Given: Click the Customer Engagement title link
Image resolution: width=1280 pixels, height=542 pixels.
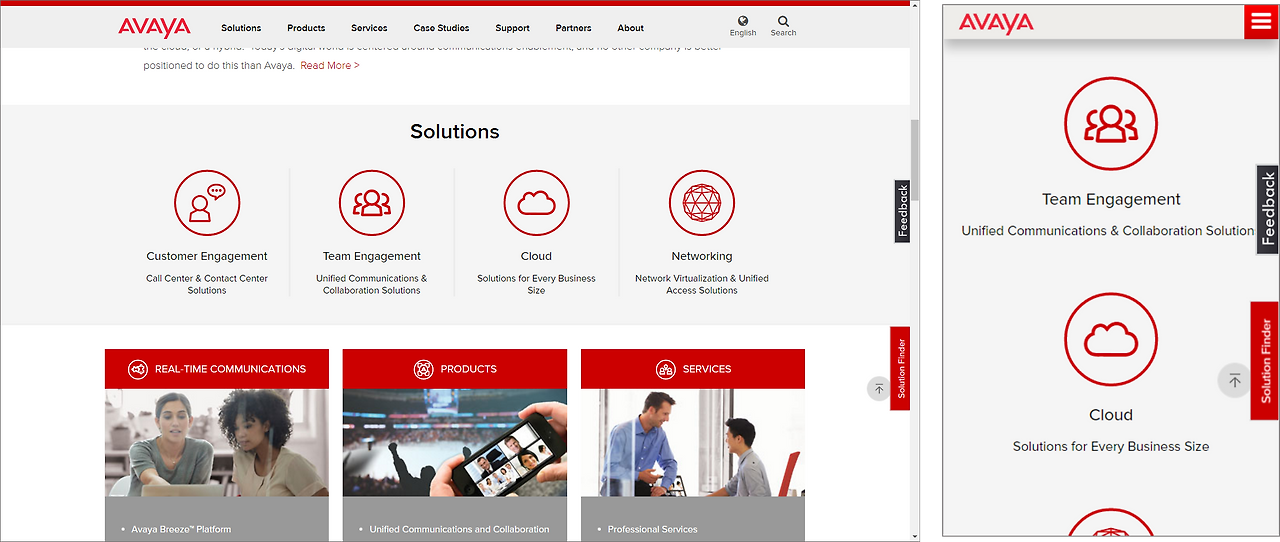Looking at the screenshot, I should [x=207, y=256].
